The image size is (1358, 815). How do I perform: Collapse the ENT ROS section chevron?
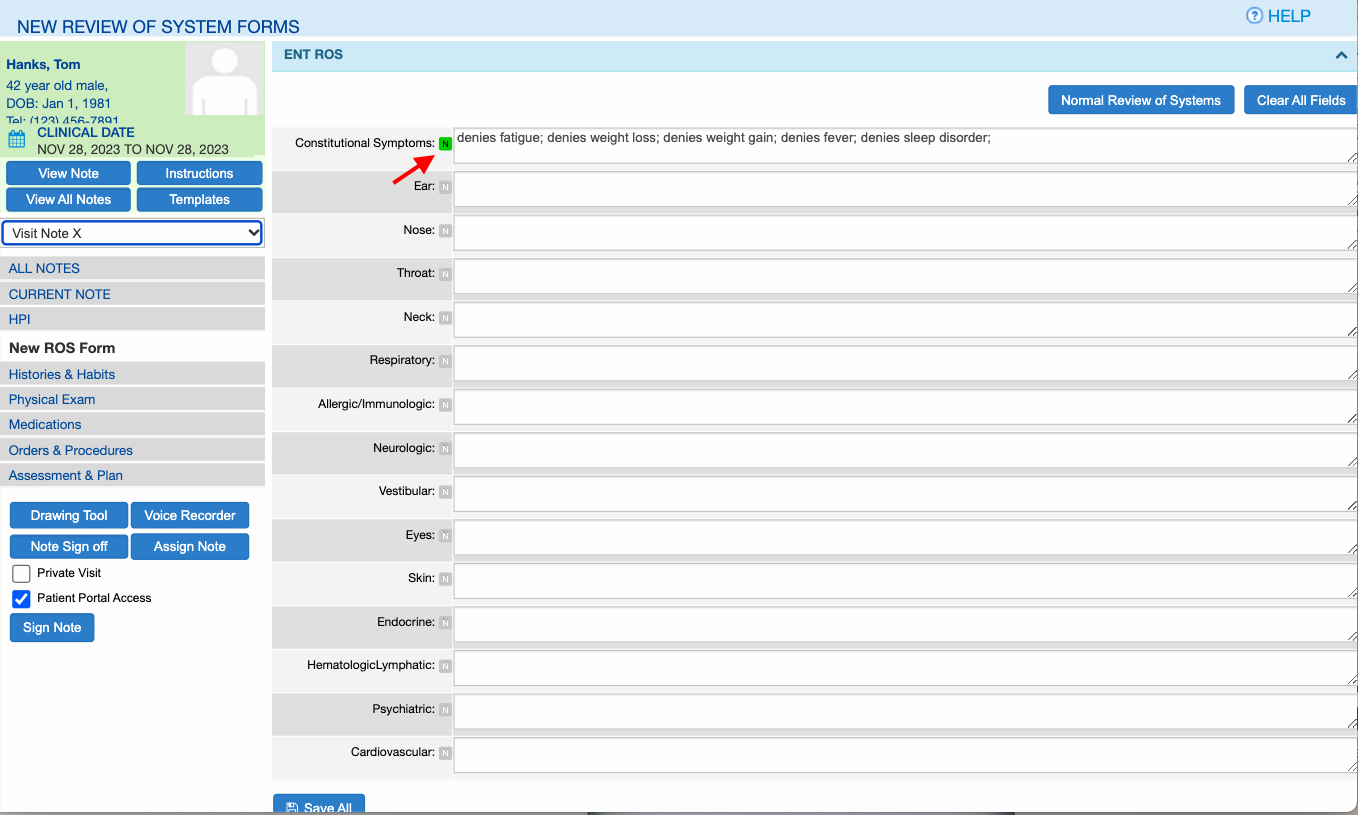(1341, 56)
